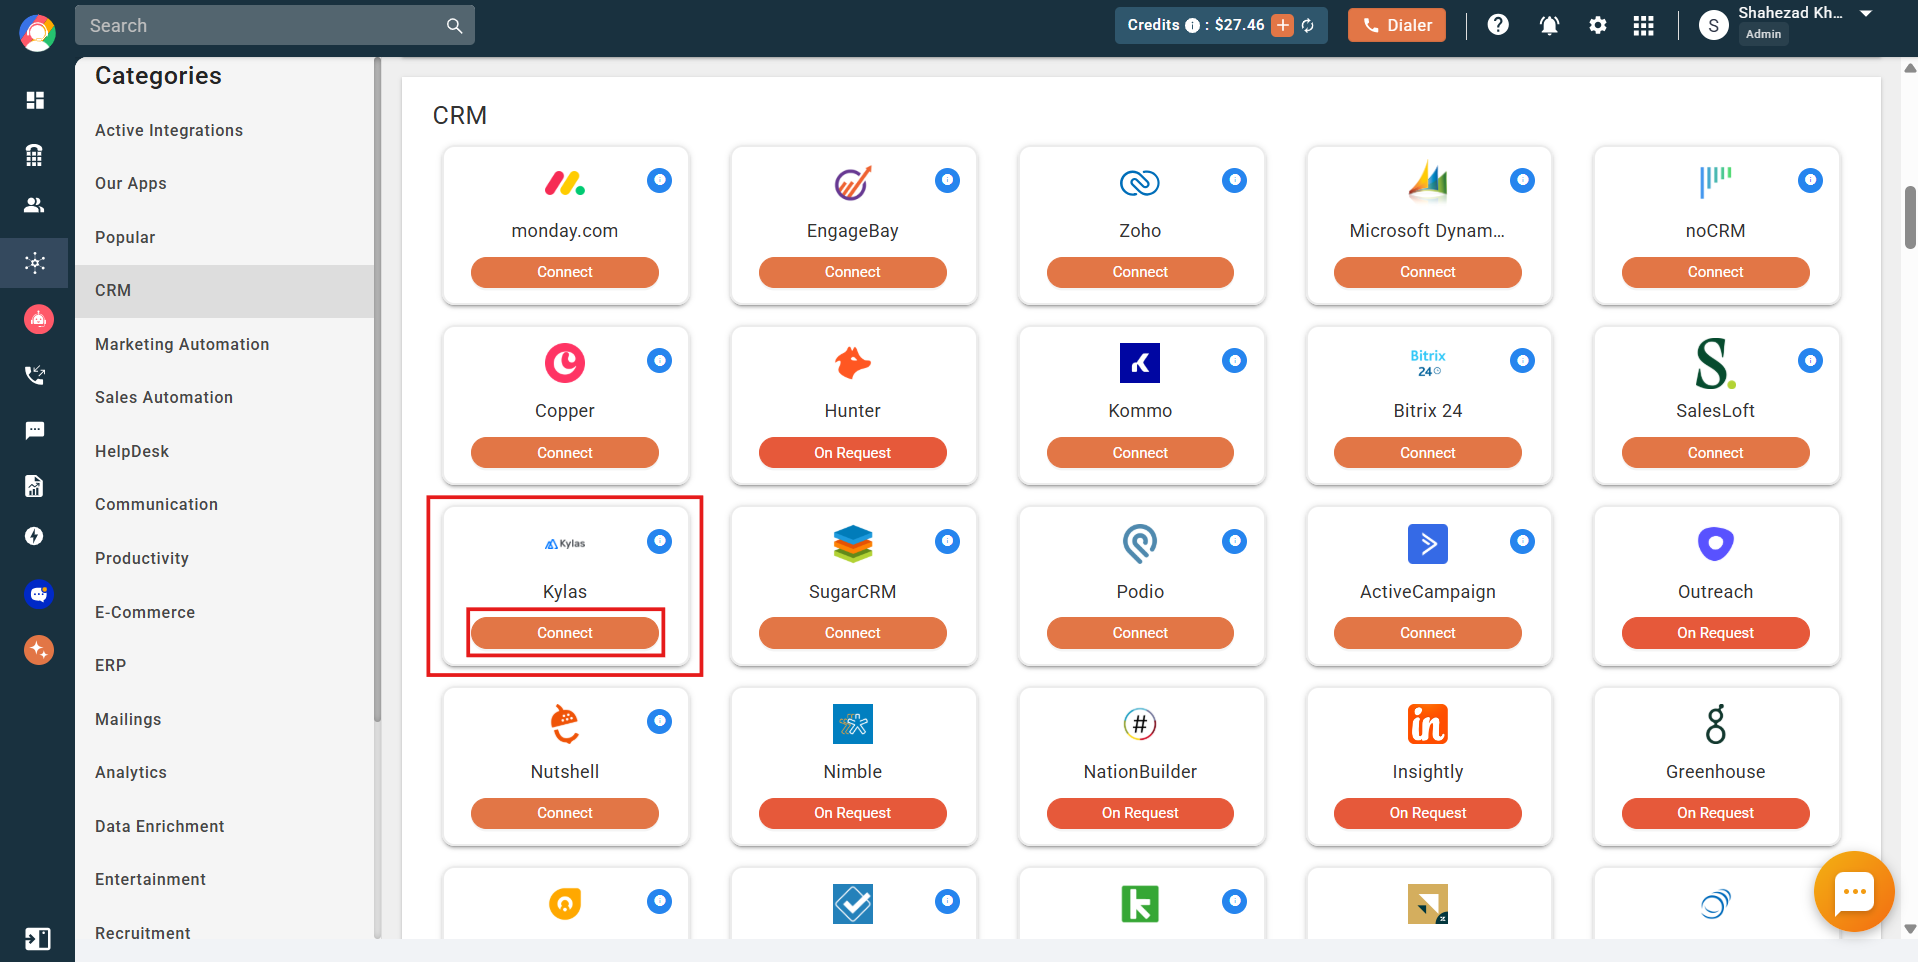Click the info toggle on Kommo card
Image resolution: width=1918 pixels, height=962 pixels.
pyautogui.click(x=1235, y=360)
